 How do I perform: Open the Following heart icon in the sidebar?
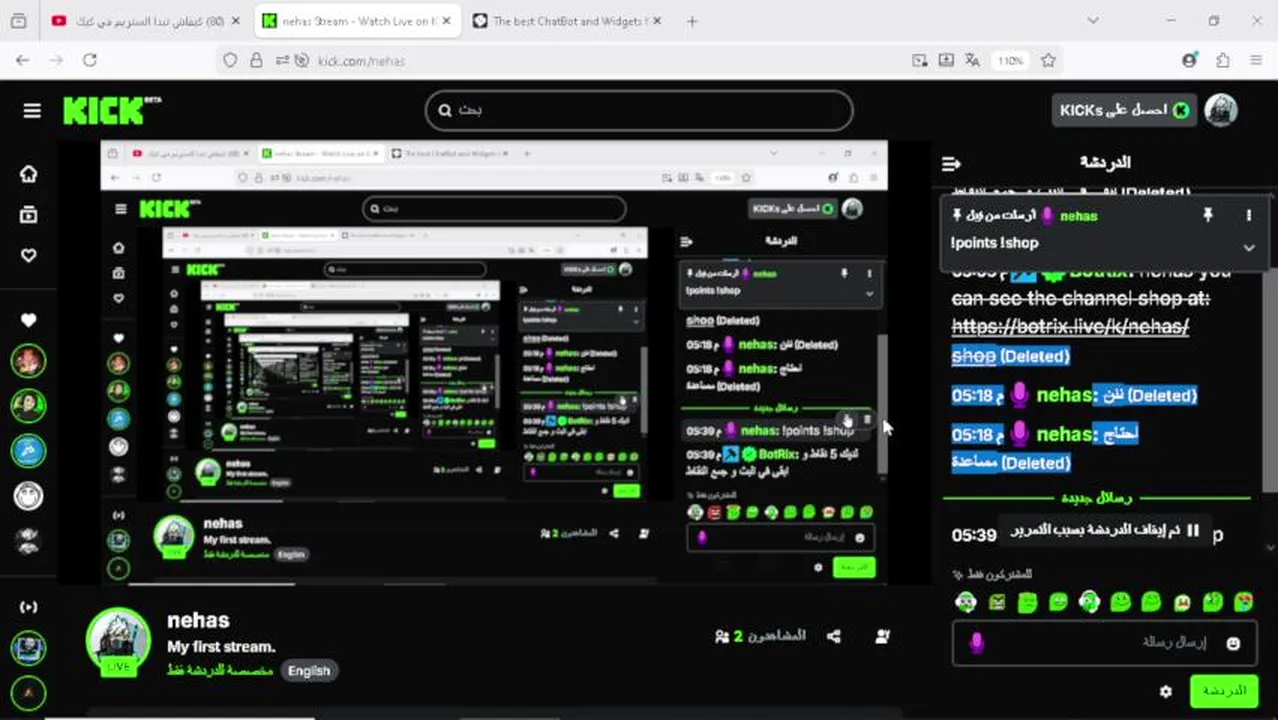coord(28,255)
